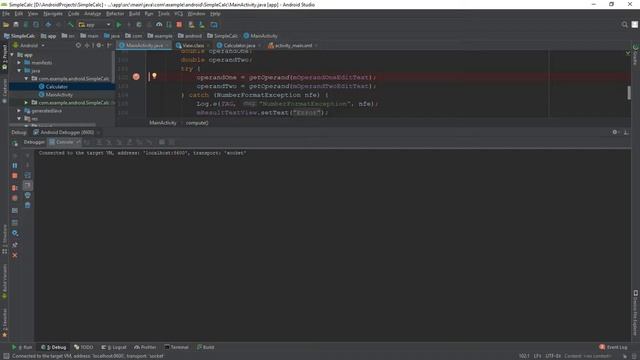The height and width of the screenshot is (360, 640).
Task: Open project folder icon in main toolbar
Action: point(6,25)
